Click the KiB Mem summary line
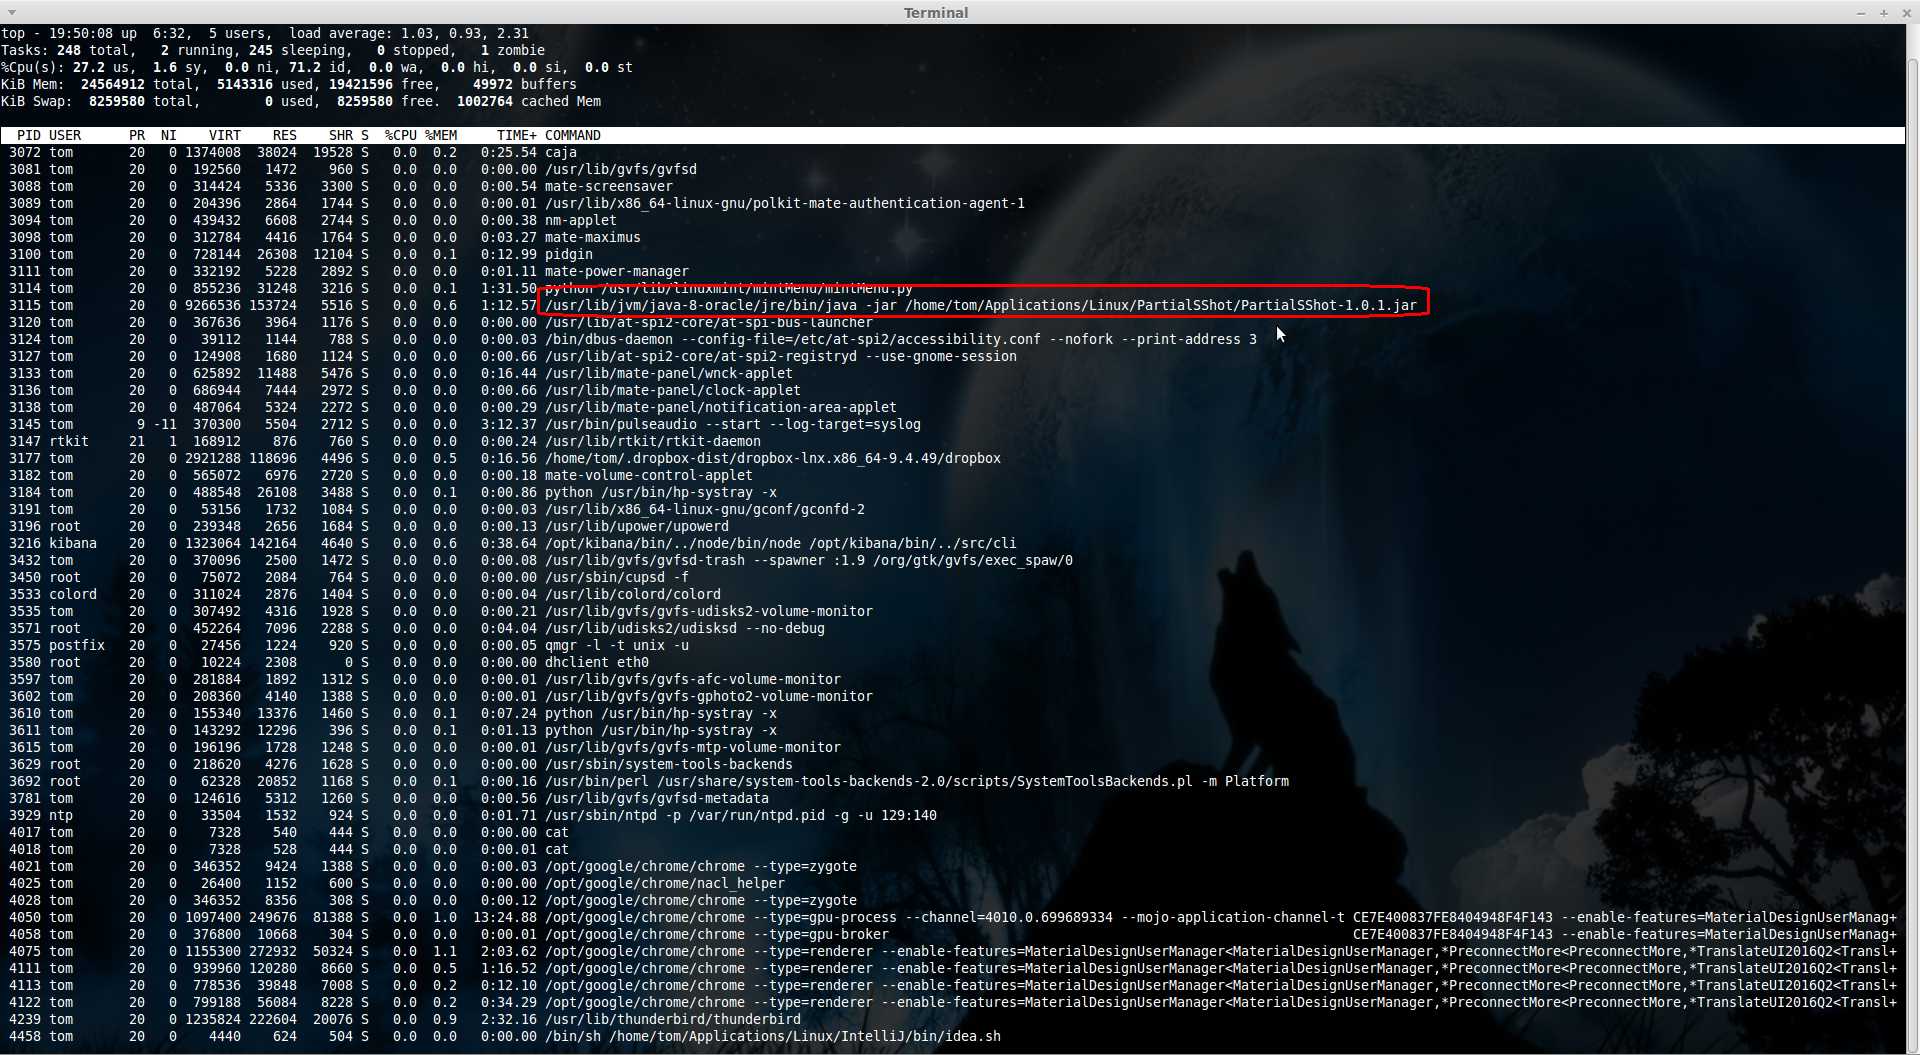This screenshot has width=1920, height=1055. click(x=288, y=84)
